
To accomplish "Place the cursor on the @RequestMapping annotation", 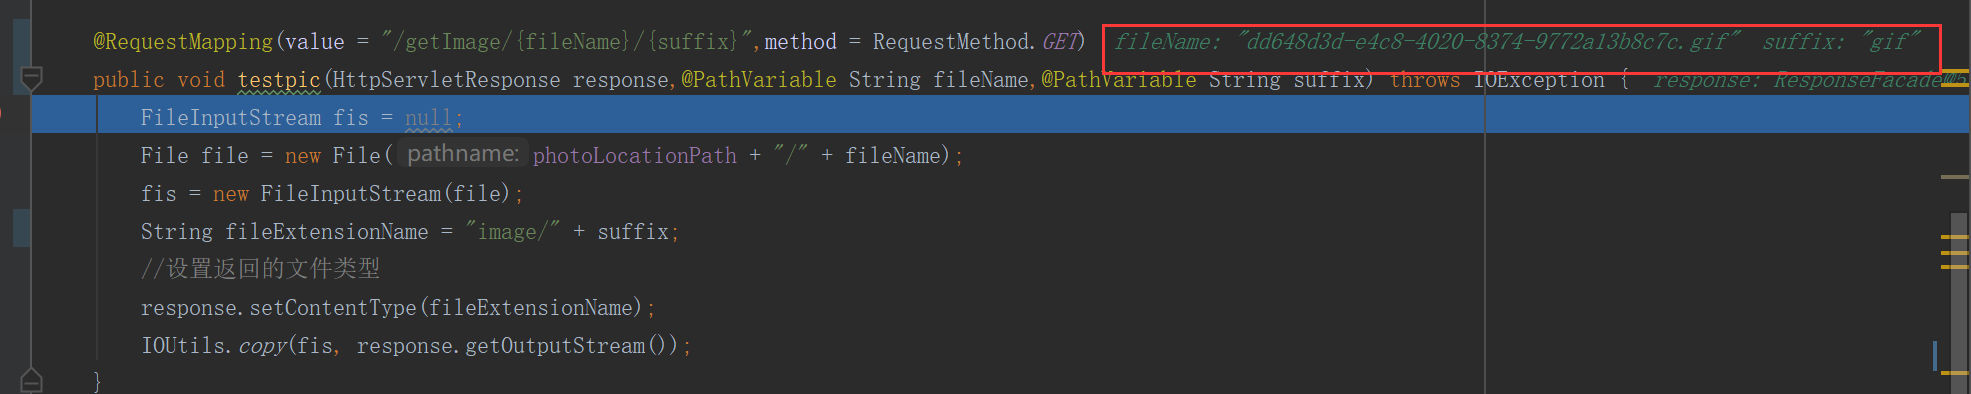I will (183, 42).
